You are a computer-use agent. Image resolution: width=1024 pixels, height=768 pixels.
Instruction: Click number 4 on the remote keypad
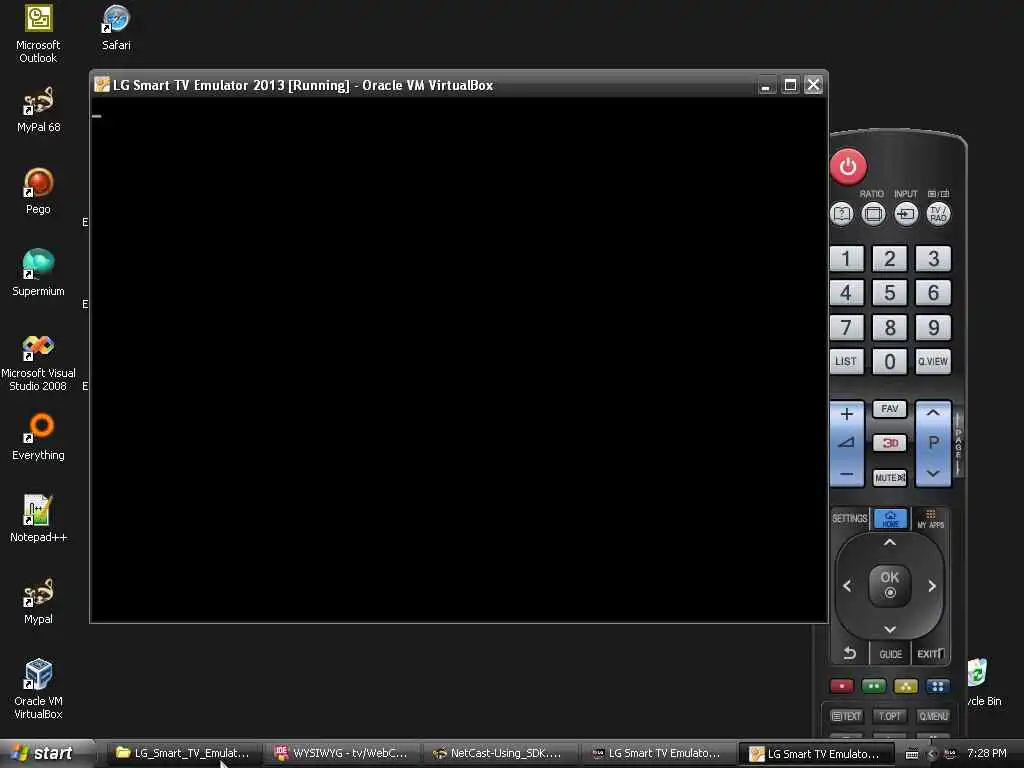point(846,293)
